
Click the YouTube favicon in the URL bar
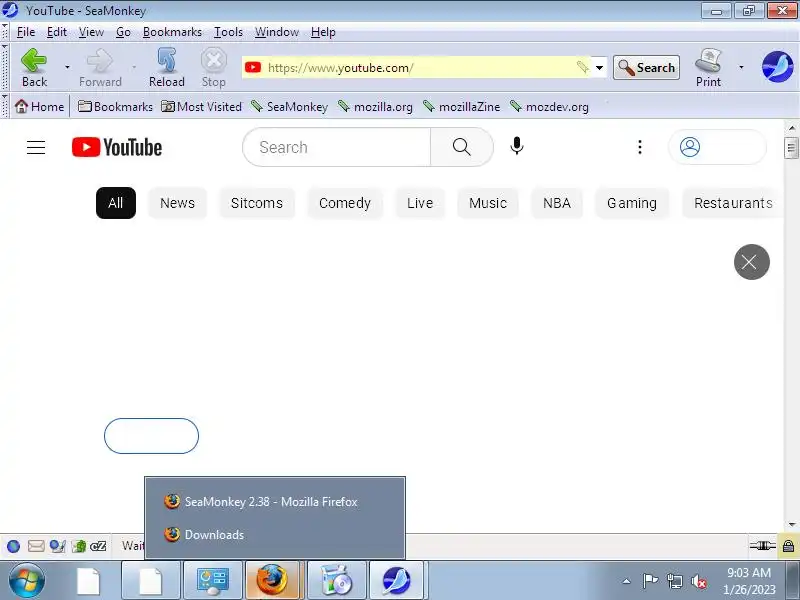(x=253, y=67)
